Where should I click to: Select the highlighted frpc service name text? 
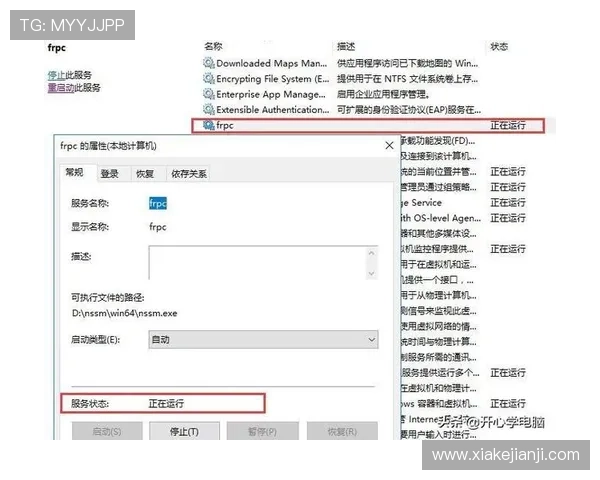[x=158, y=203]
